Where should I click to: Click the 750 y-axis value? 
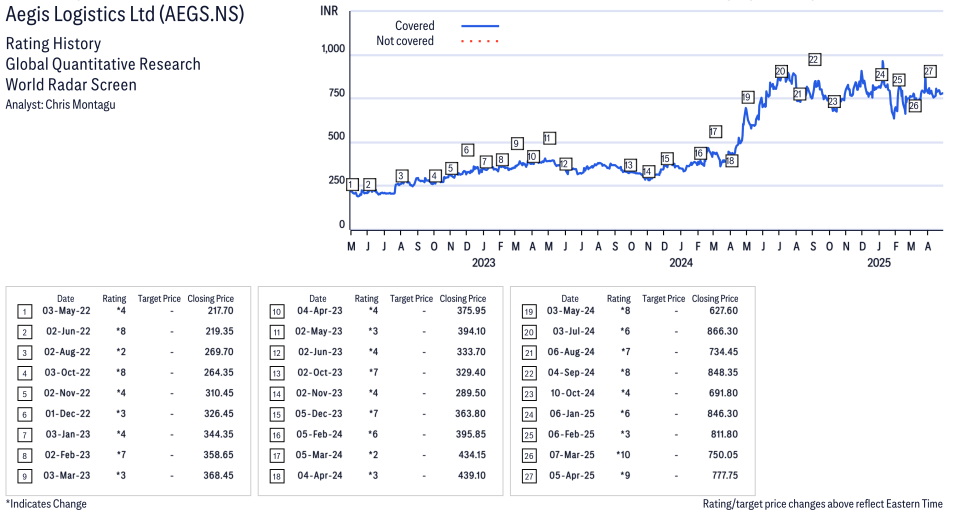[x=336, y=93]
